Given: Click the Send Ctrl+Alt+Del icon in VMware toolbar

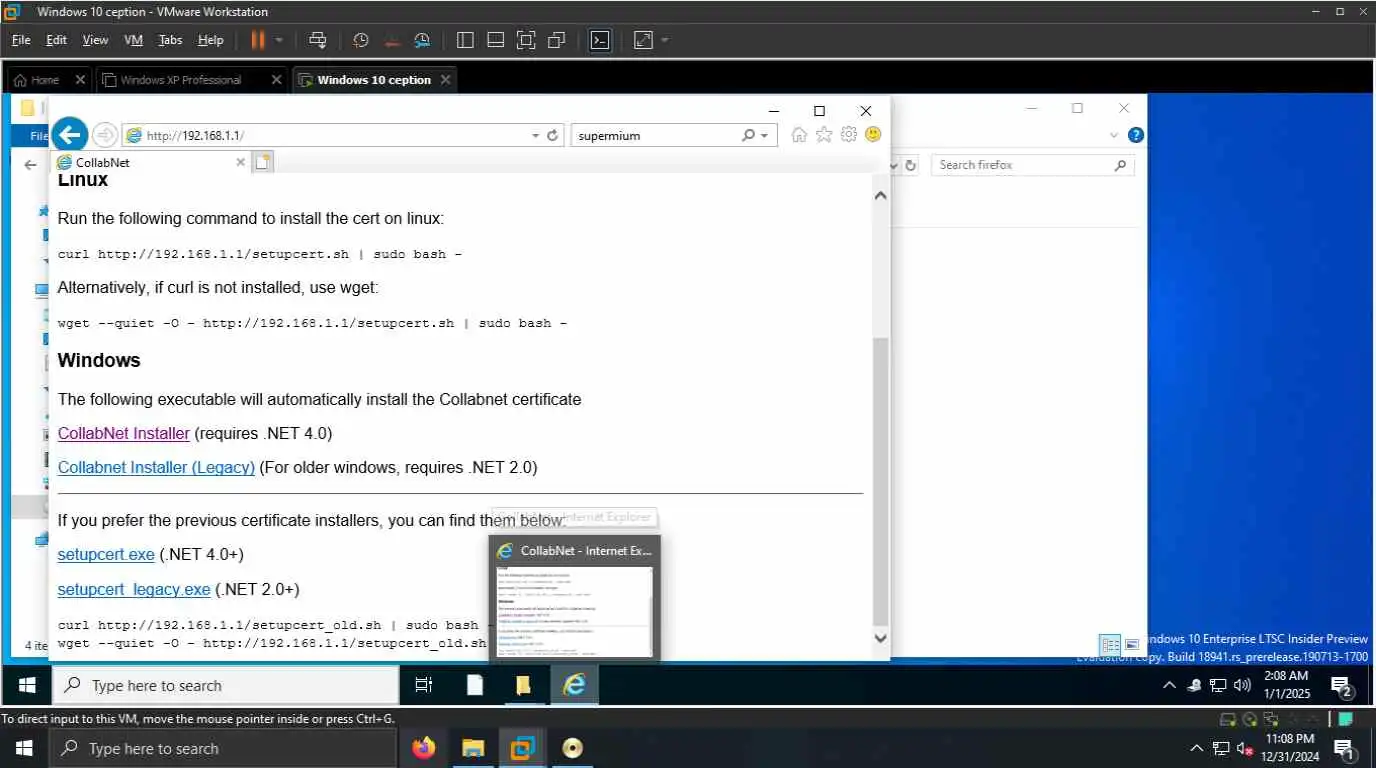Looking at the screenshot, I should pyautogui.click(x=317, y=40).
